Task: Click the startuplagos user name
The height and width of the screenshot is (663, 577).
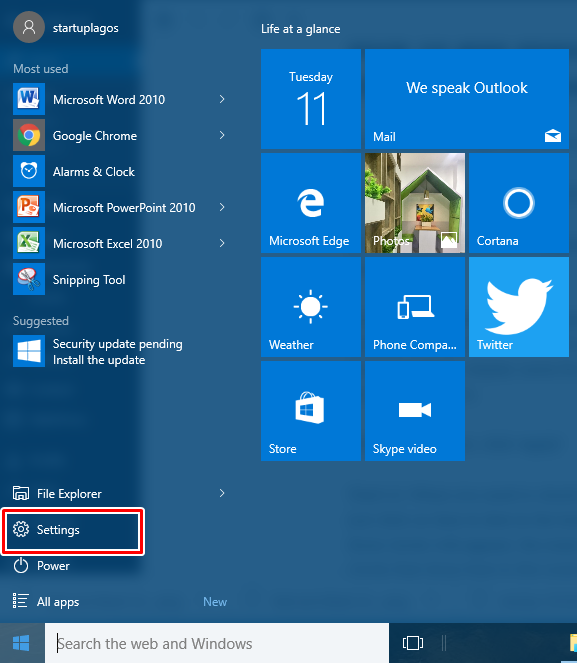Action: click(x=86, y=28)
